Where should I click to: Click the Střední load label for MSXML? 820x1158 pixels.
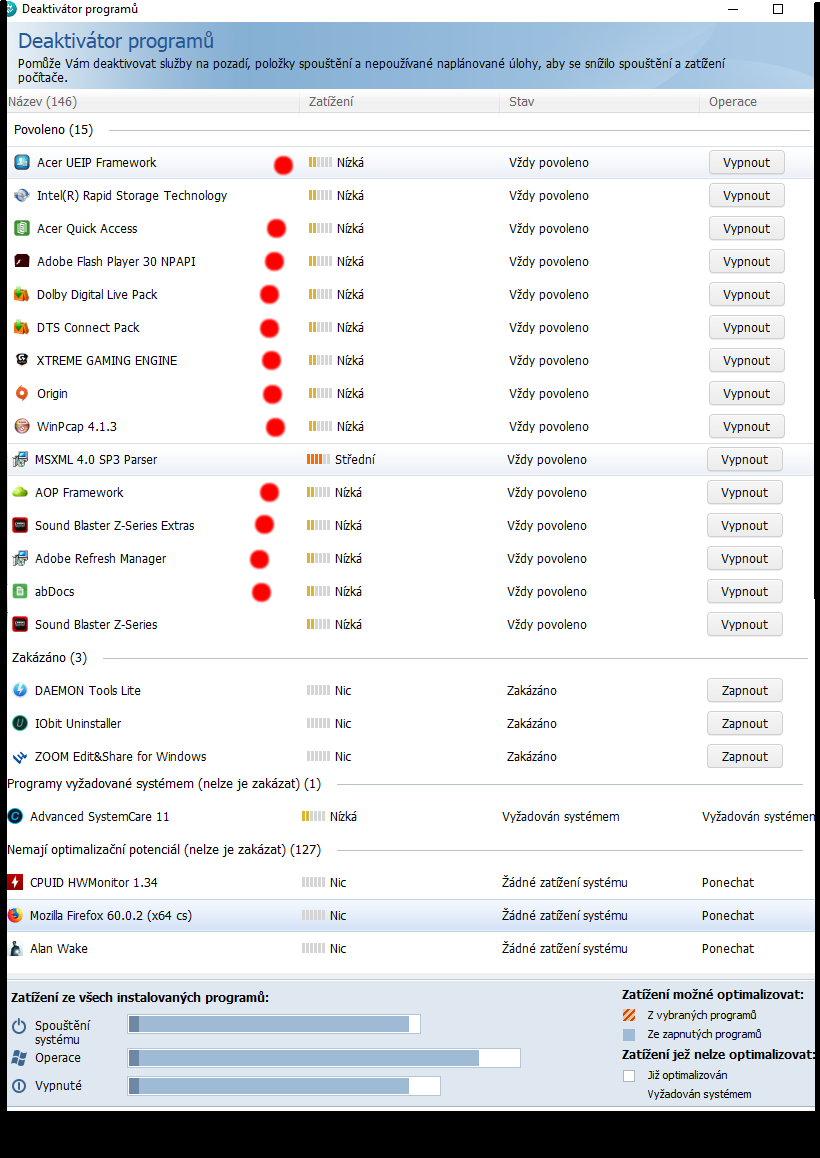coord(355,459)
